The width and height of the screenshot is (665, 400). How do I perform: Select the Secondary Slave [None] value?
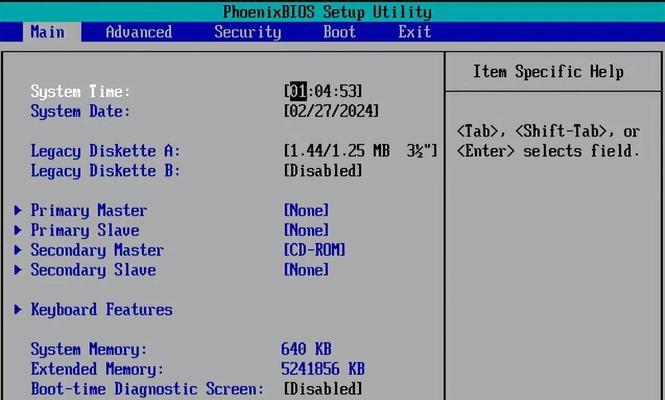pos(306,270)
